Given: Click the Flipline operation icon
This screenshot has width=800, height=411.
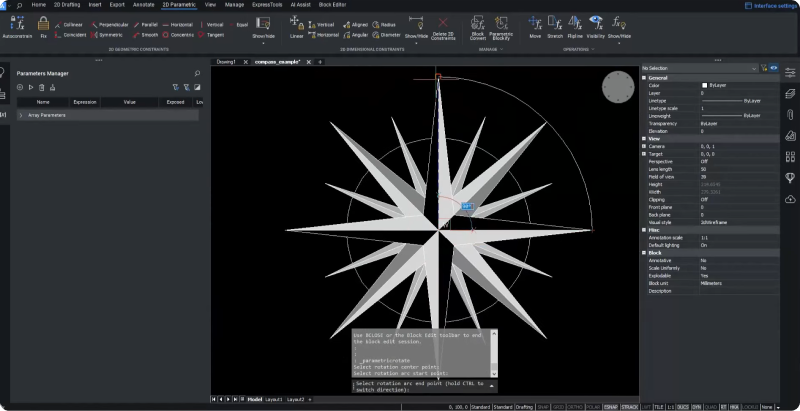Looking at the screenshot, I should (x=575, y=23).
